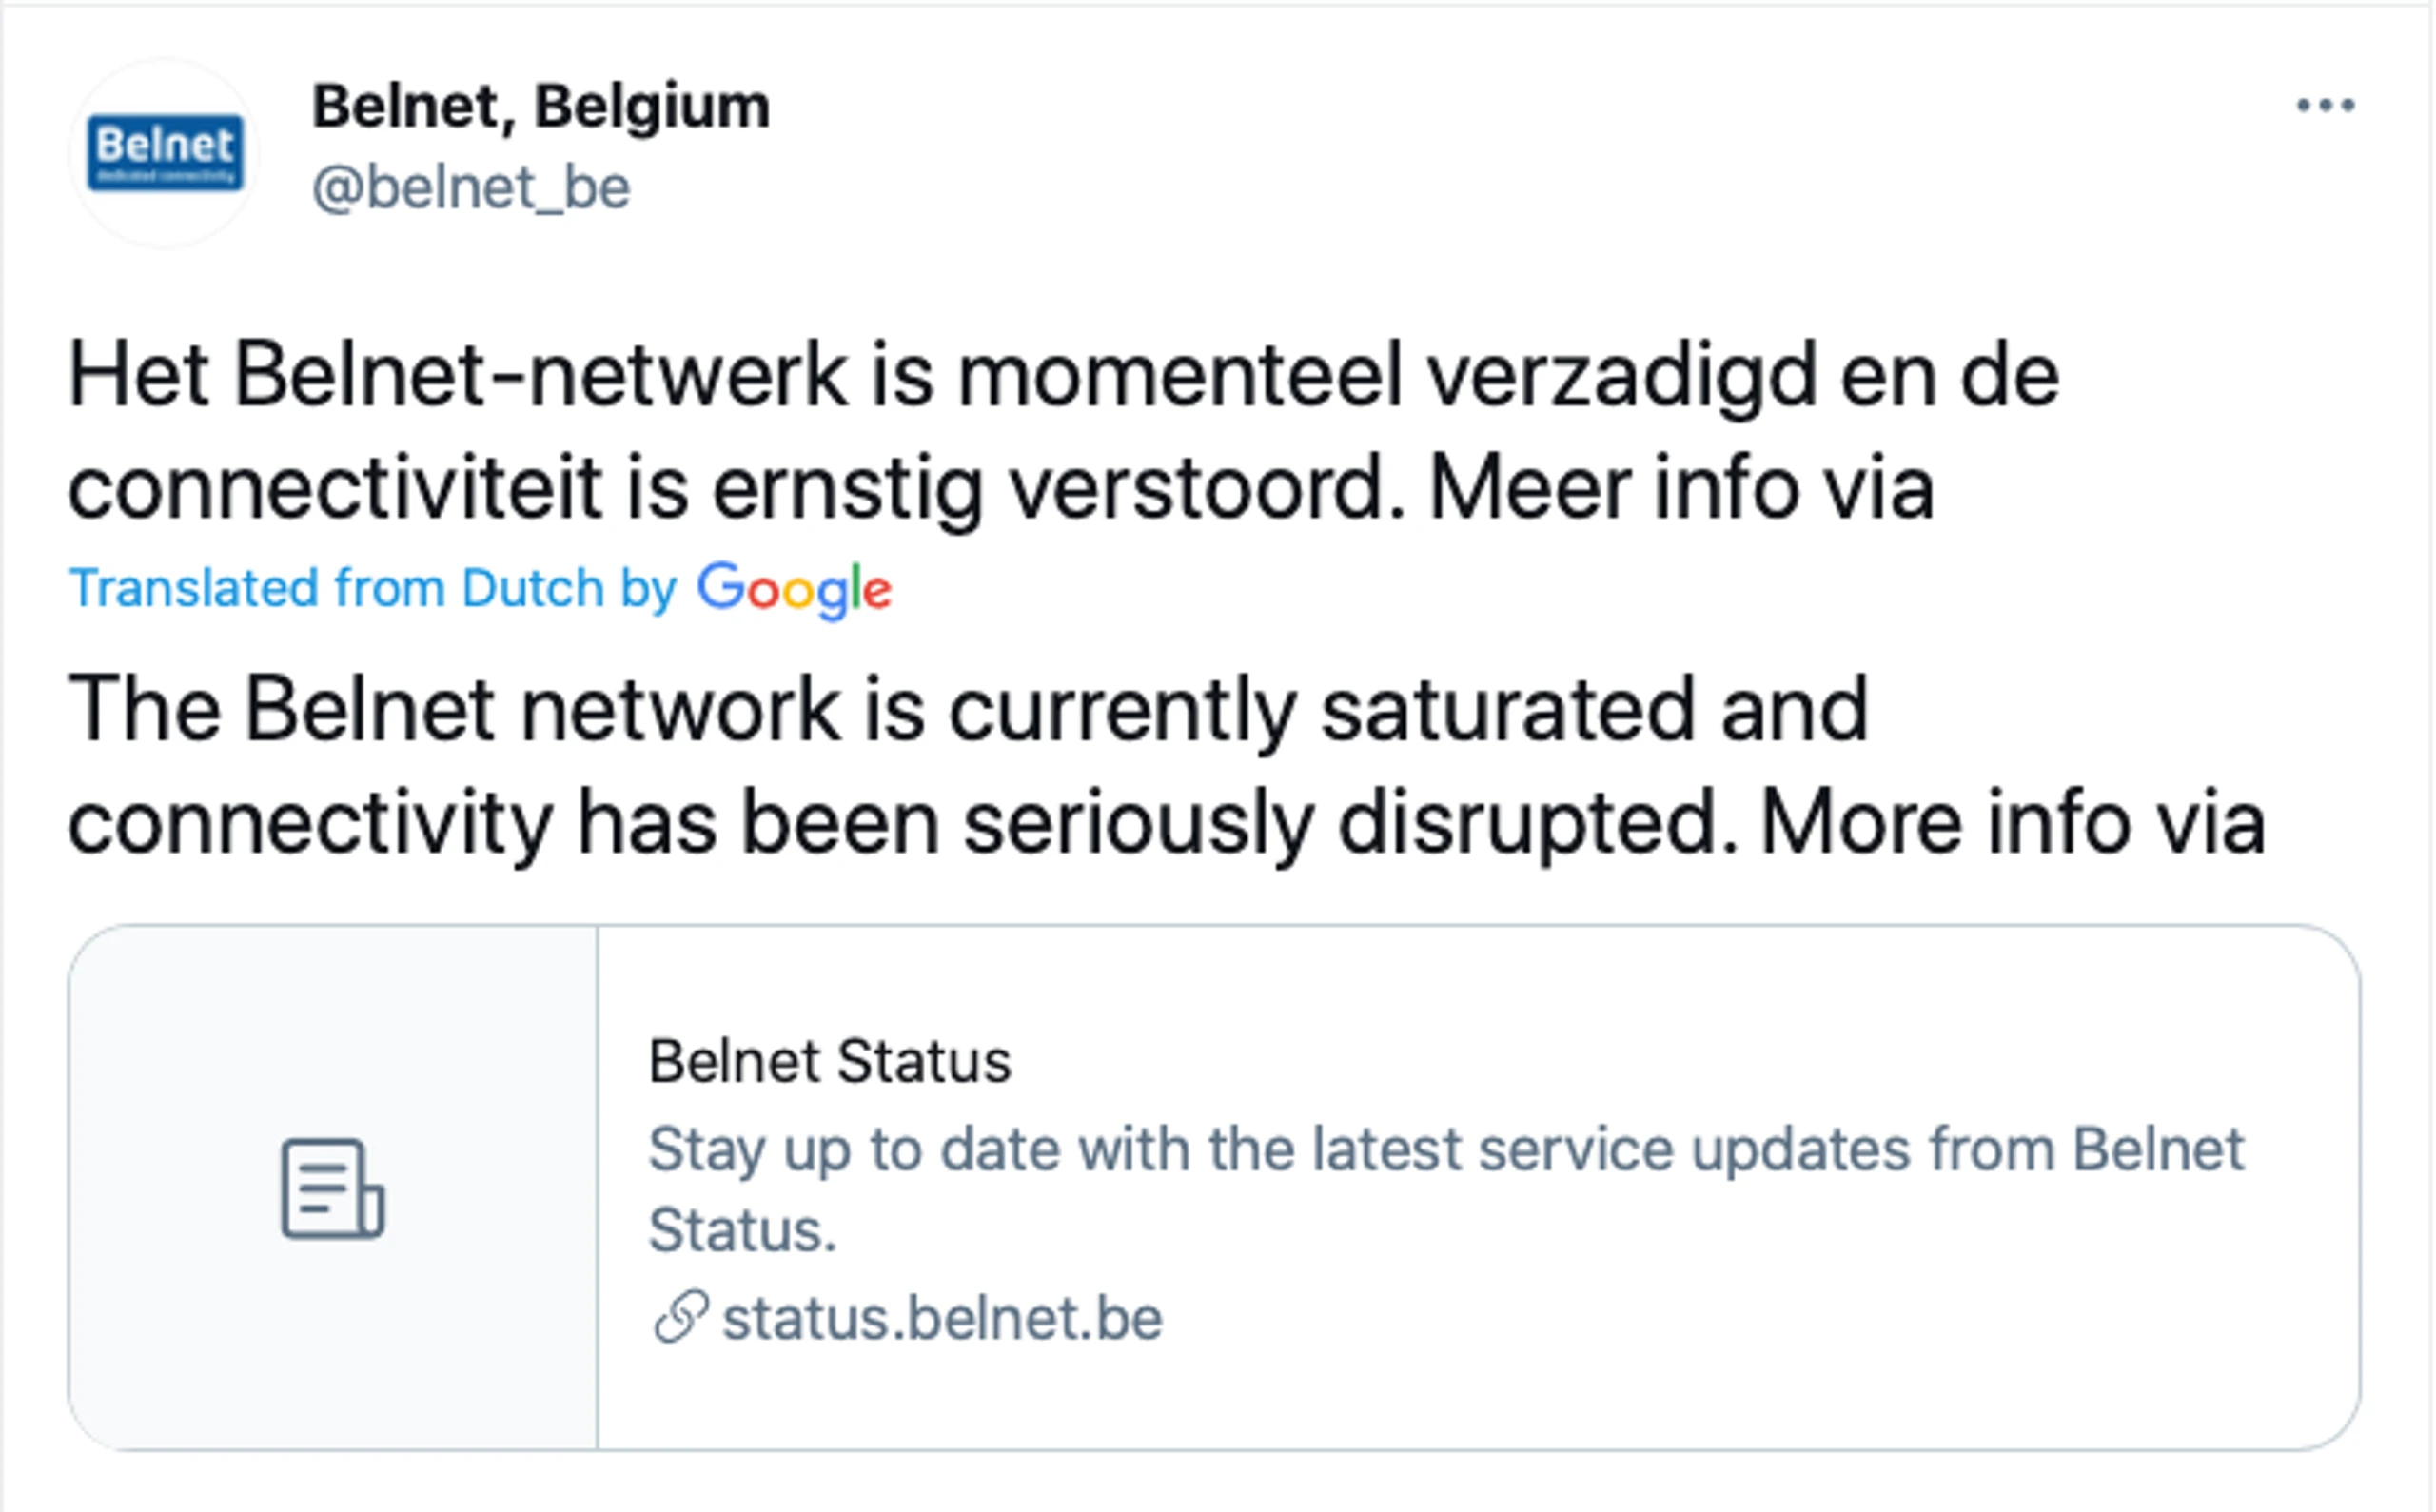
Task: Click the word Status. ending the card description
Action: point(742,1230)
